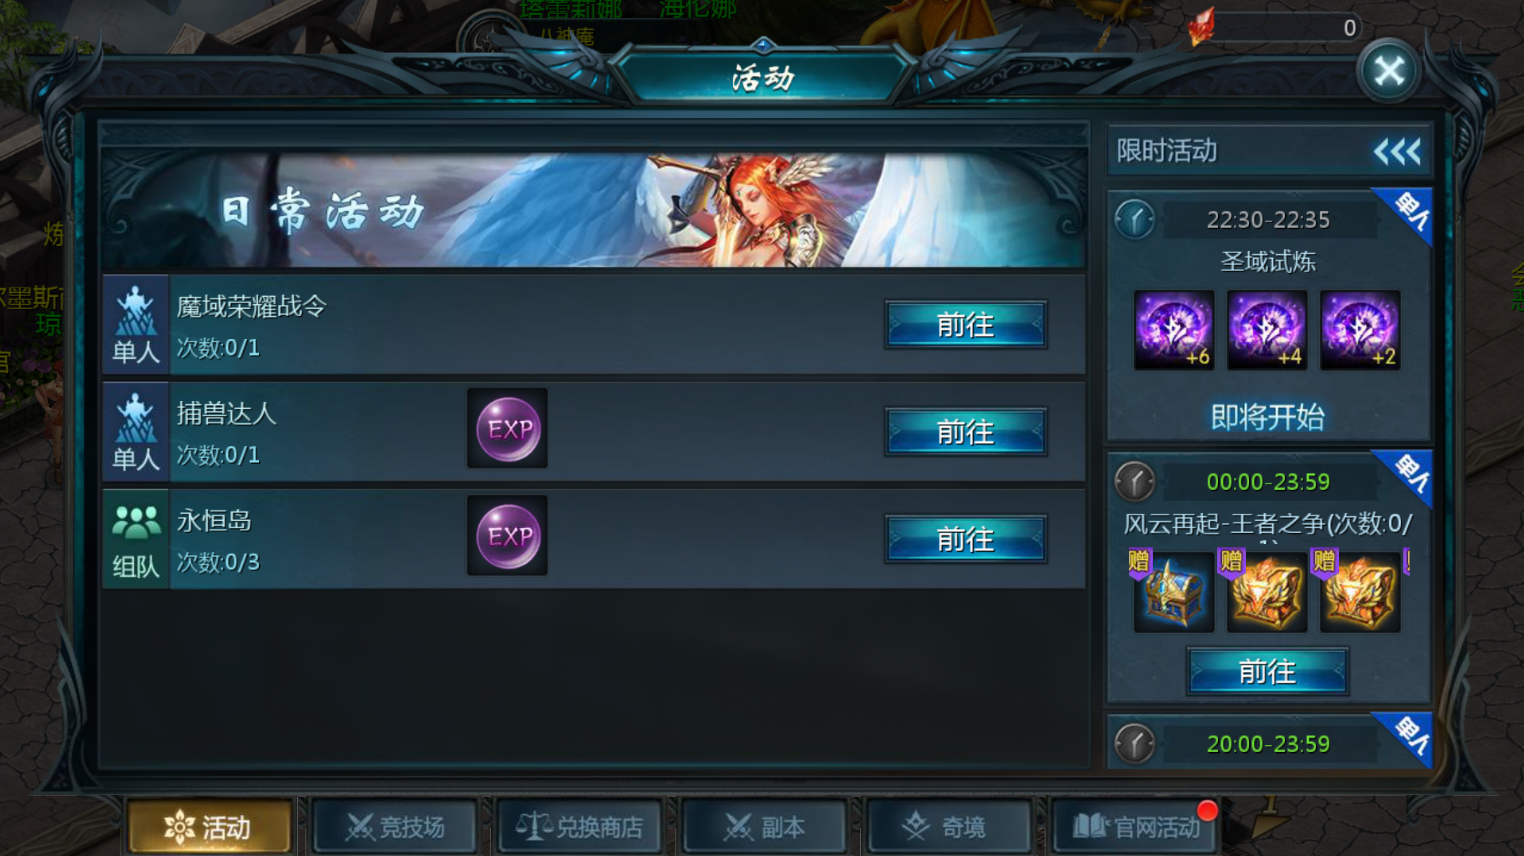This screenshot has width=1524, height=856.
Task: Select the purple +6 rune reward icon
Action: pos(1174,330)
